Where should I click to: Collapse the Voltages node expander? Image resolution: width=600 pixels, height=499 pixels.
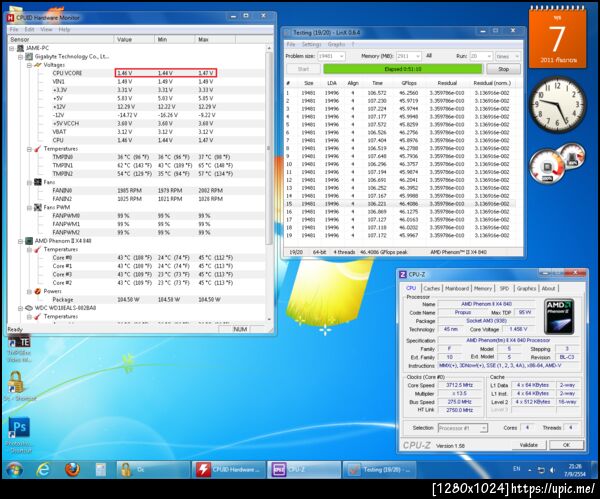point(29,65)
